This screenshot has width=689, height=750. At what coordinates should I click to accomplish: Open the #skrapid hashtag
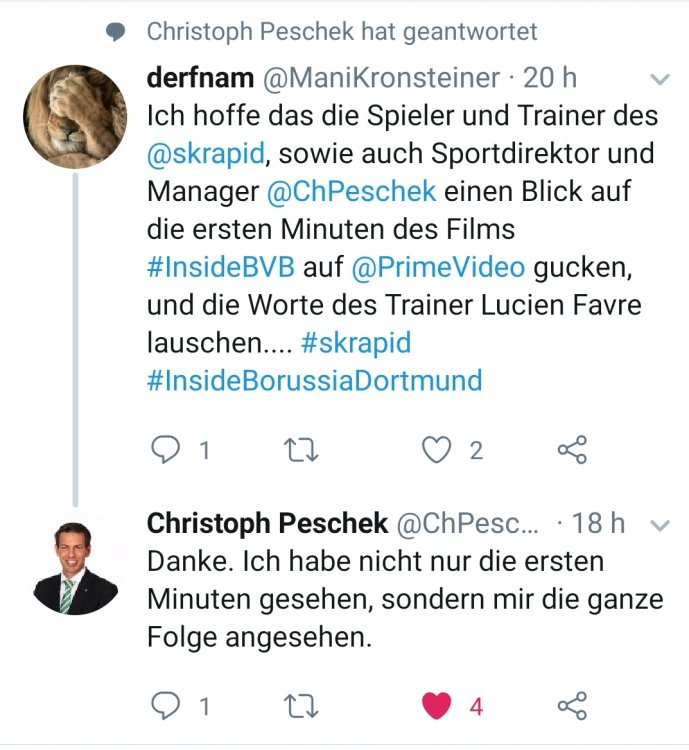pyautogui.click(x=355, y=343)
